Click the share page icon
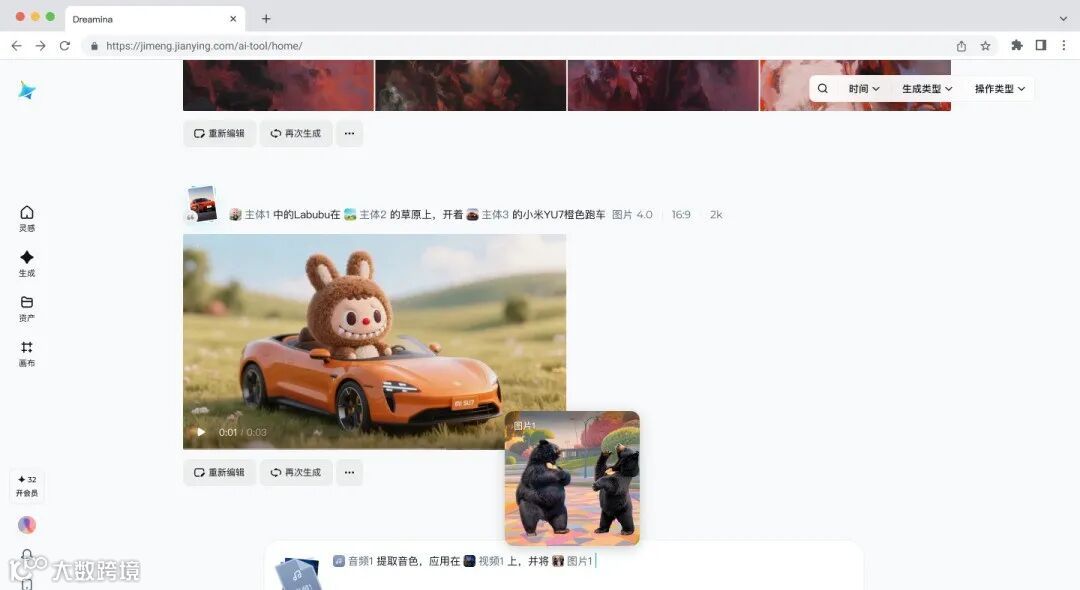1080x590 pixels. click(961, 45)
